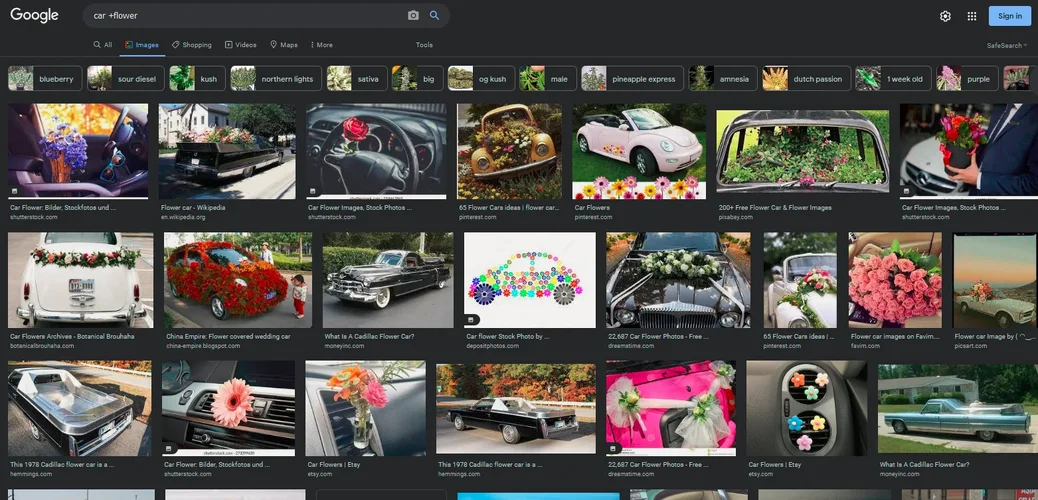Open the colorful vent clip flowers Etsy thumbnail
Viewport: 1038px width, 500px height.
coord(807,408)
